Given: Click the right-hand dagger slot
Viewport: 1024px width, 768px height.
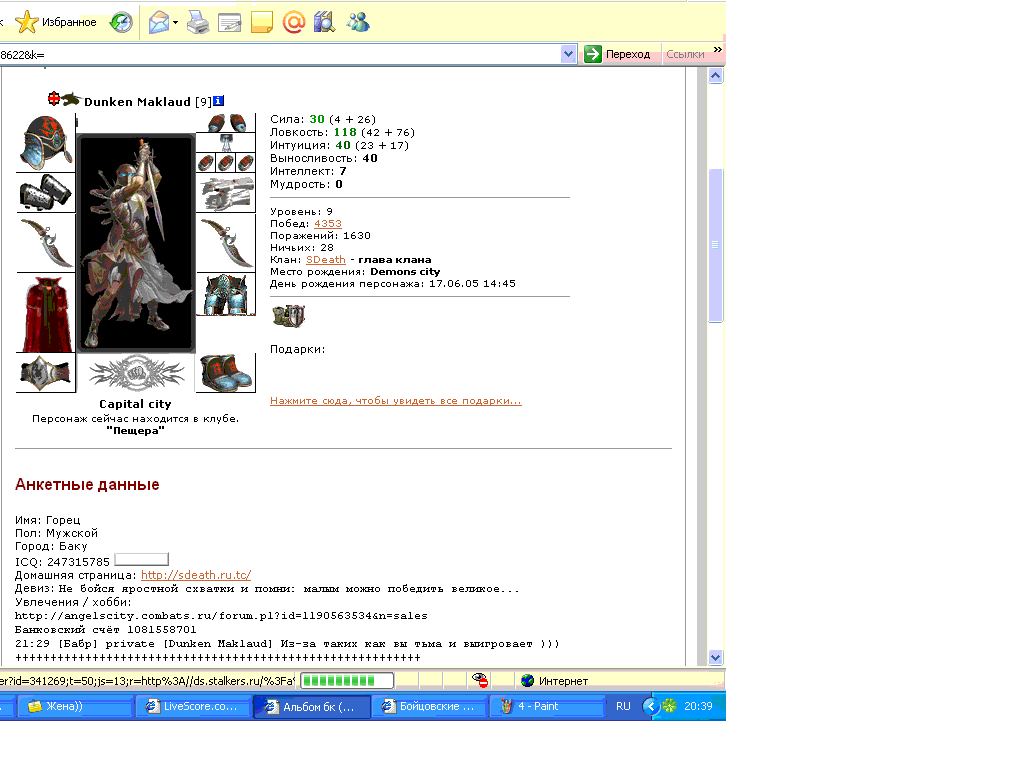Looking at the screenshot, I should click(x=226, y=243).
